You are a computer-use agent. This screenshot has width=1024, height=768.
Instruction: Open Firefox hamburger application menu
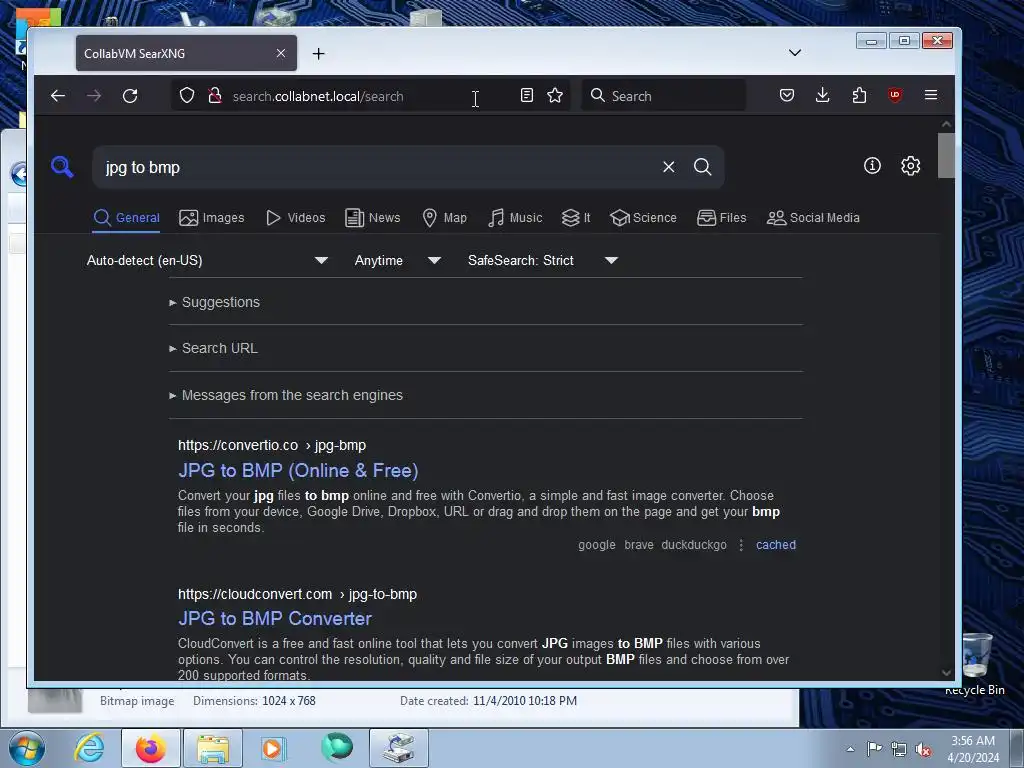coord(931,95)
